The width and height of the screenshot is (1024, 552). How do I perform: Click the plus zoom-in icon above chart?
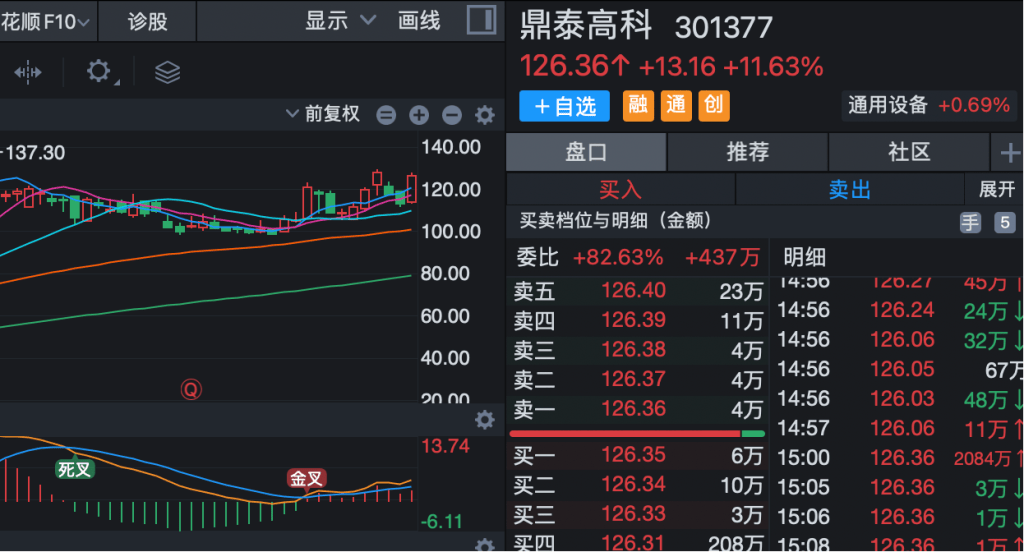click(x=419, y=115)
